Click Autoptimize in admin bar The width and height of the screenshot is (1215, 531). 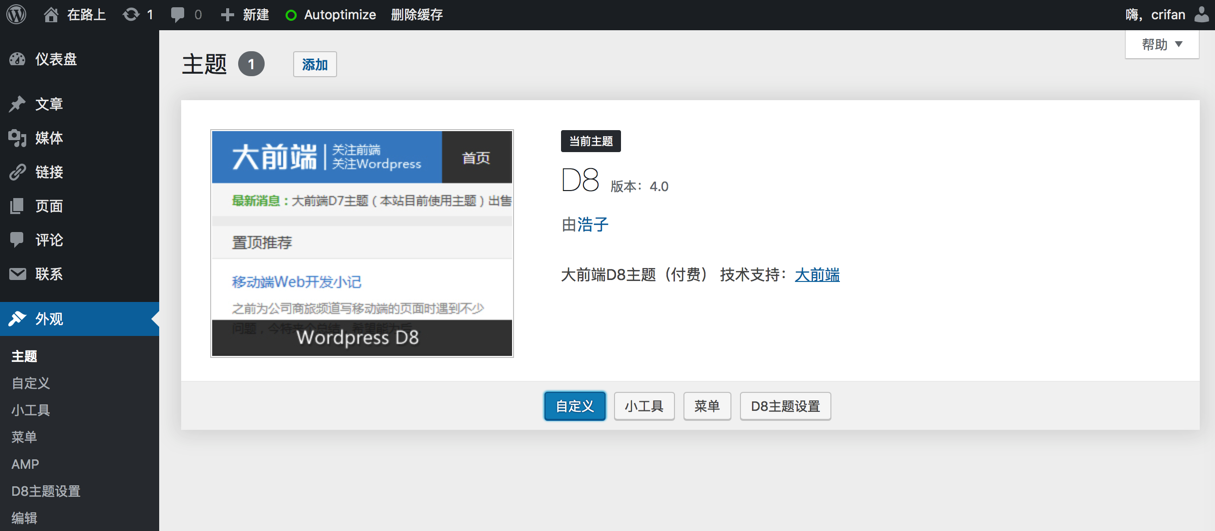point(340,14)
